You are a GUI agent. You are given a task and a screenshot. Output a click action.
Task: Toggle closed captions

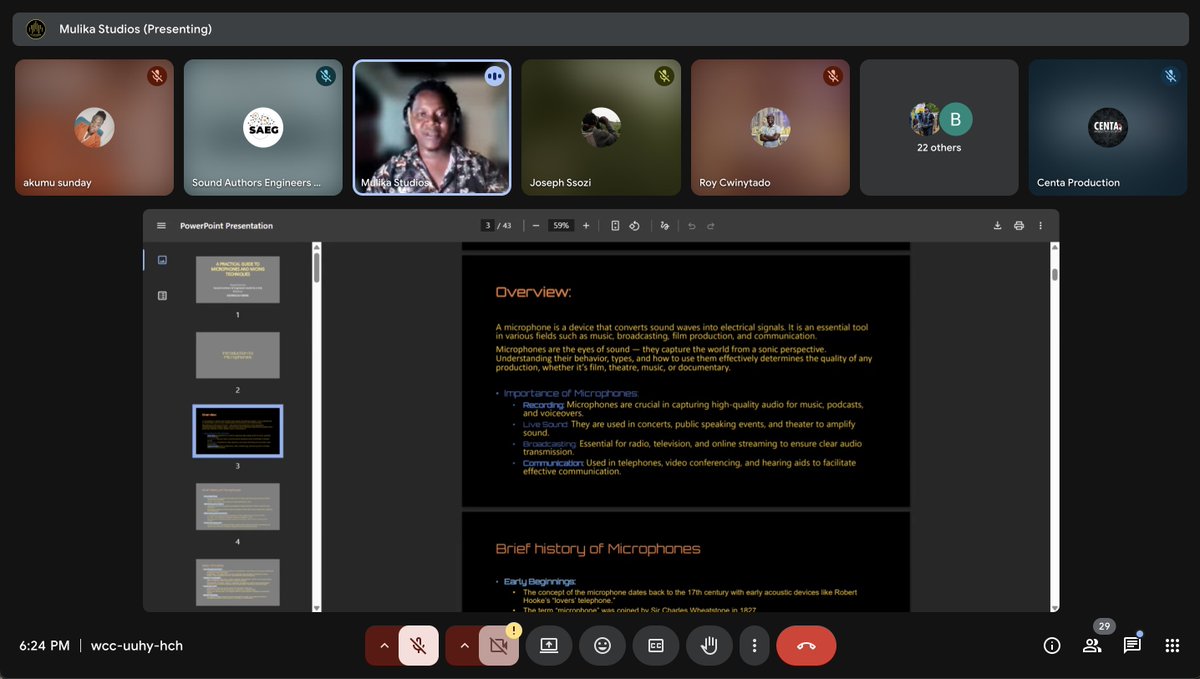[656, 646]
